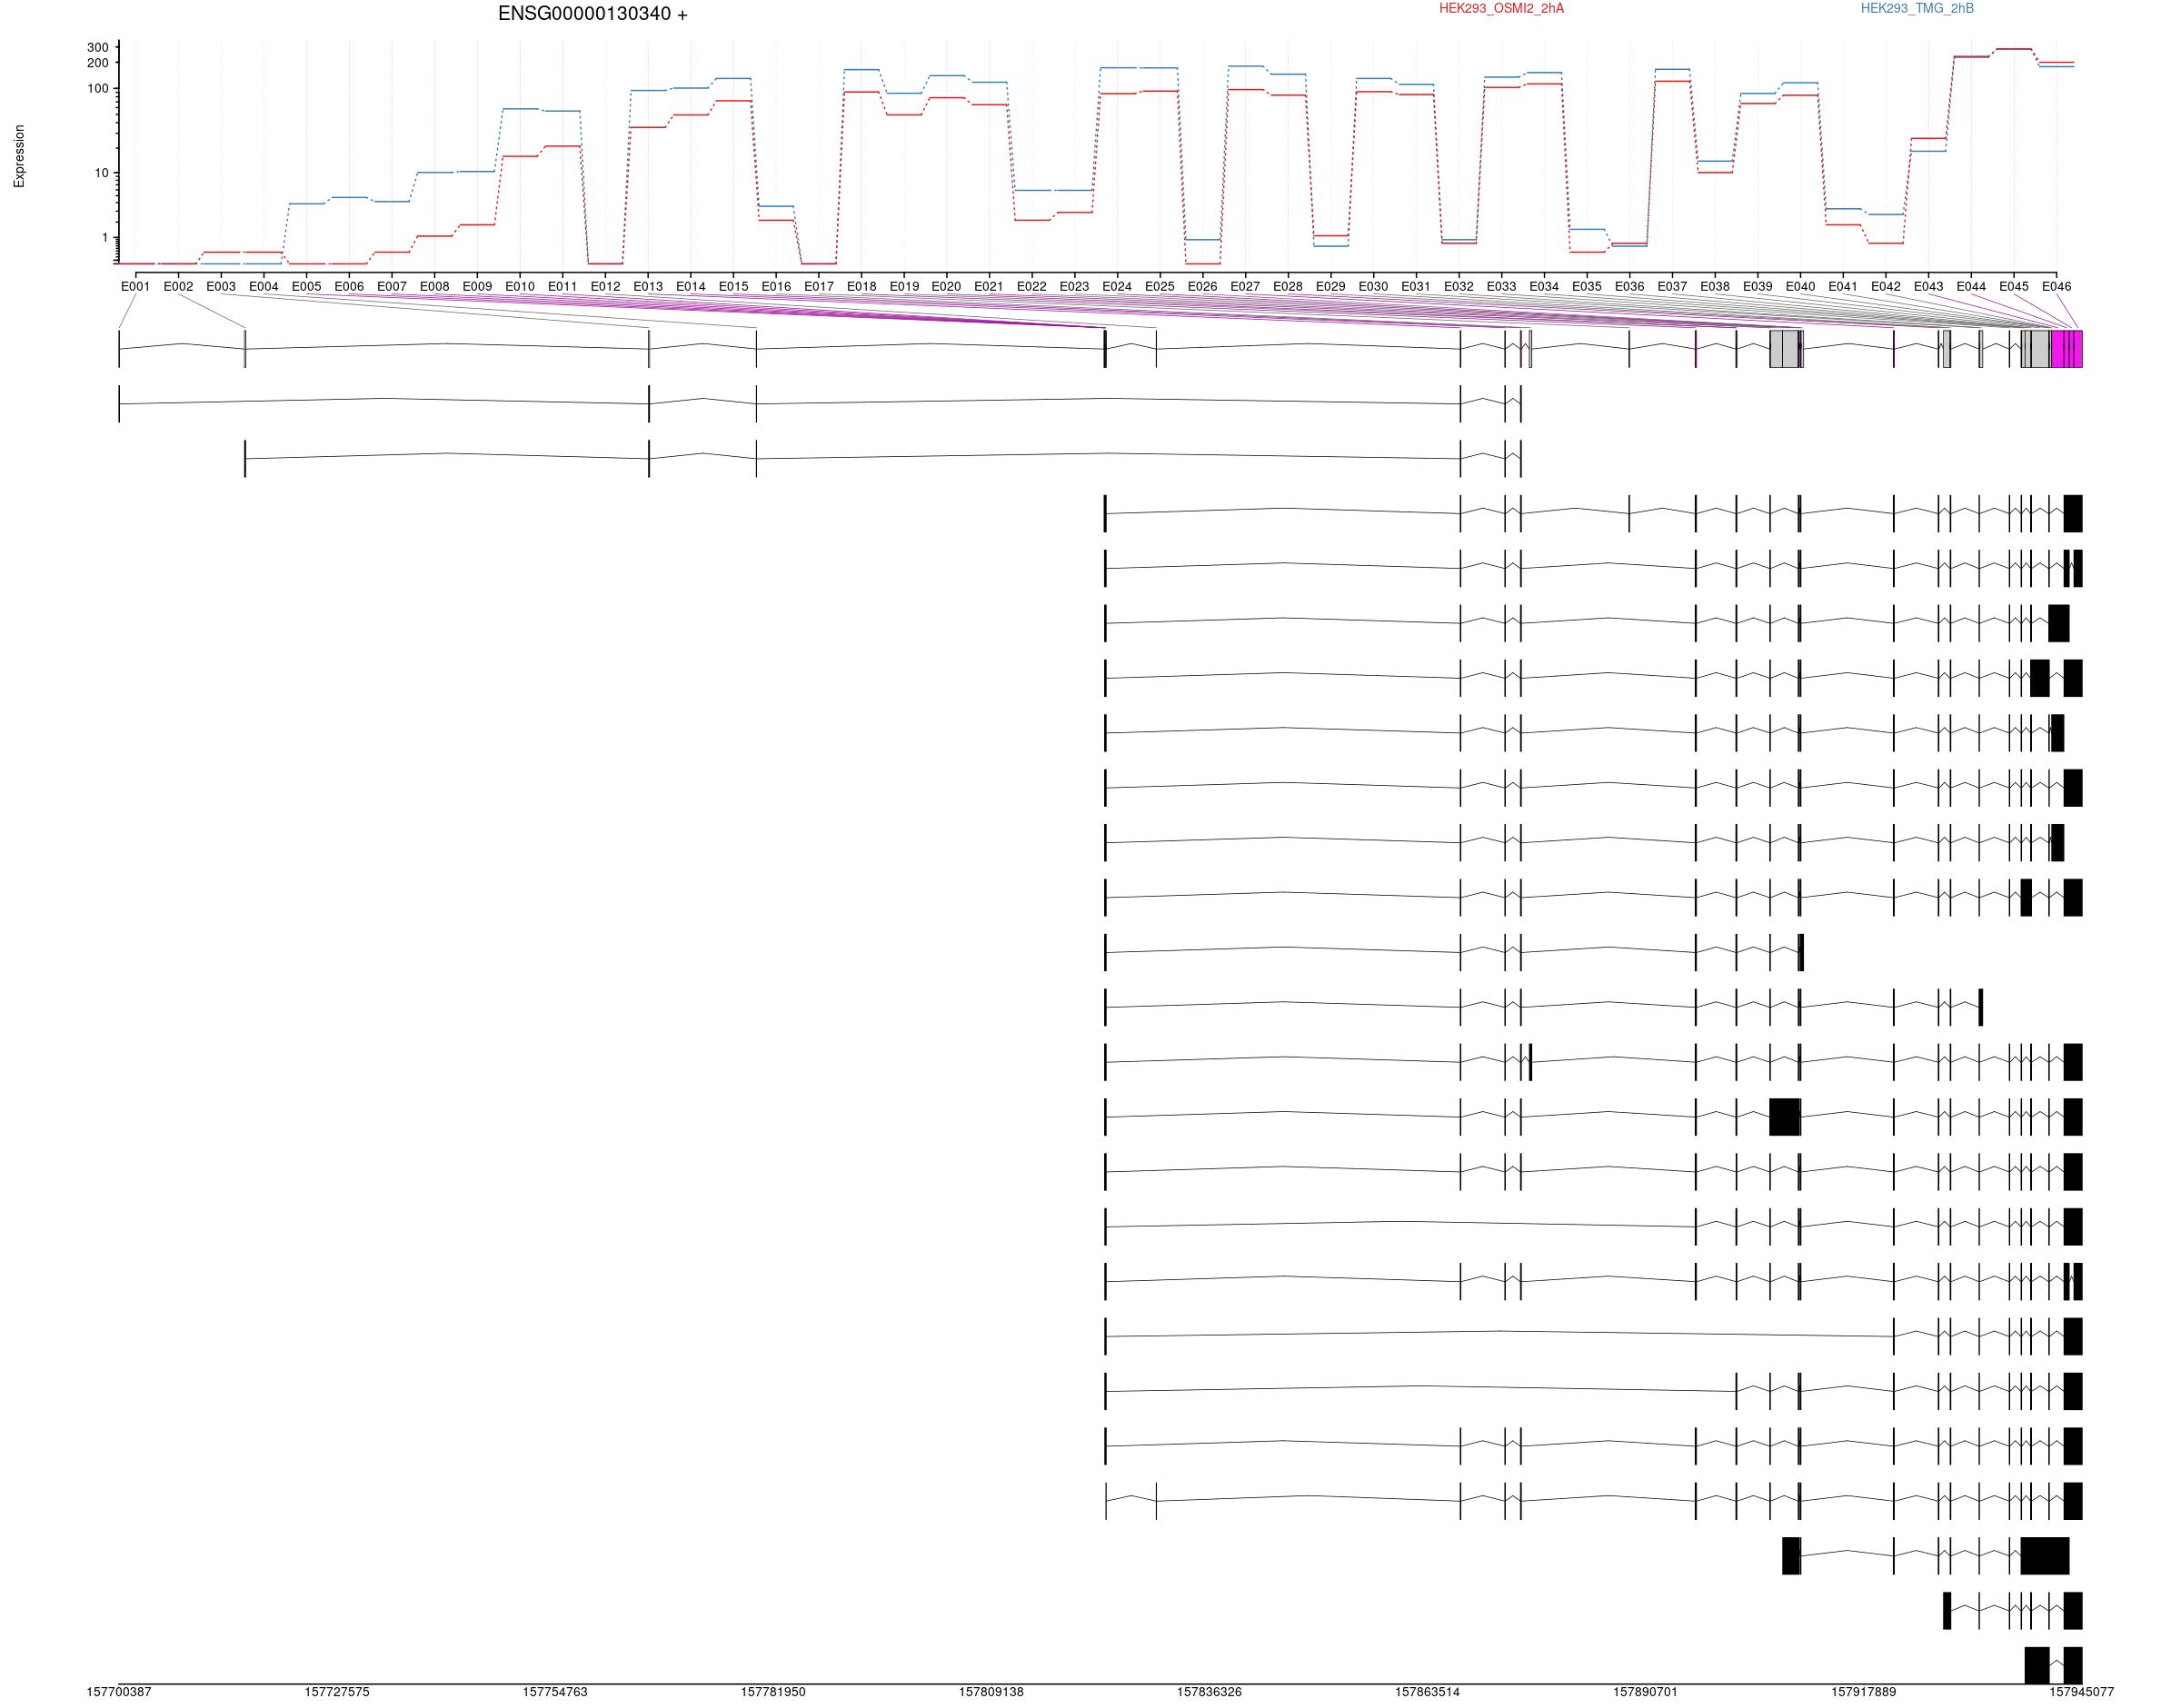
Task: Click exon label E042
Action: [1886, 287]
